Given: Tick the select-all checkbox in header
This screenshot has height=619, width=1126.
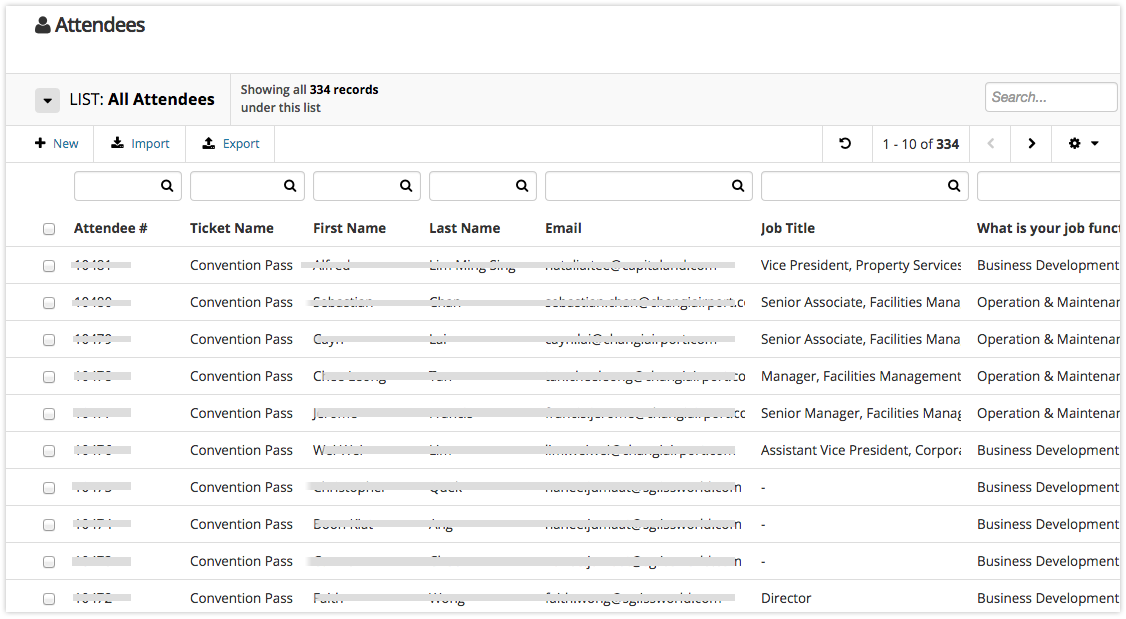Looking at the screenshot, I should (x=49, y=229).
